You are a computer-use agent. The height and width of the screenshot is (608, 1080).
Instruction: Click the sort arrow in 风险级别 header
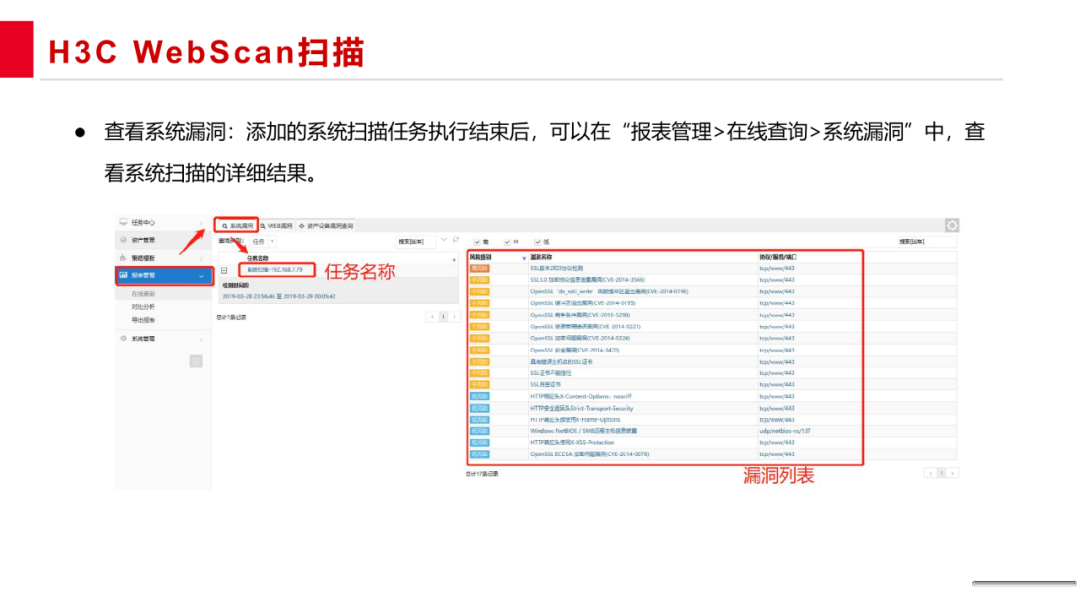pos(524,258)
